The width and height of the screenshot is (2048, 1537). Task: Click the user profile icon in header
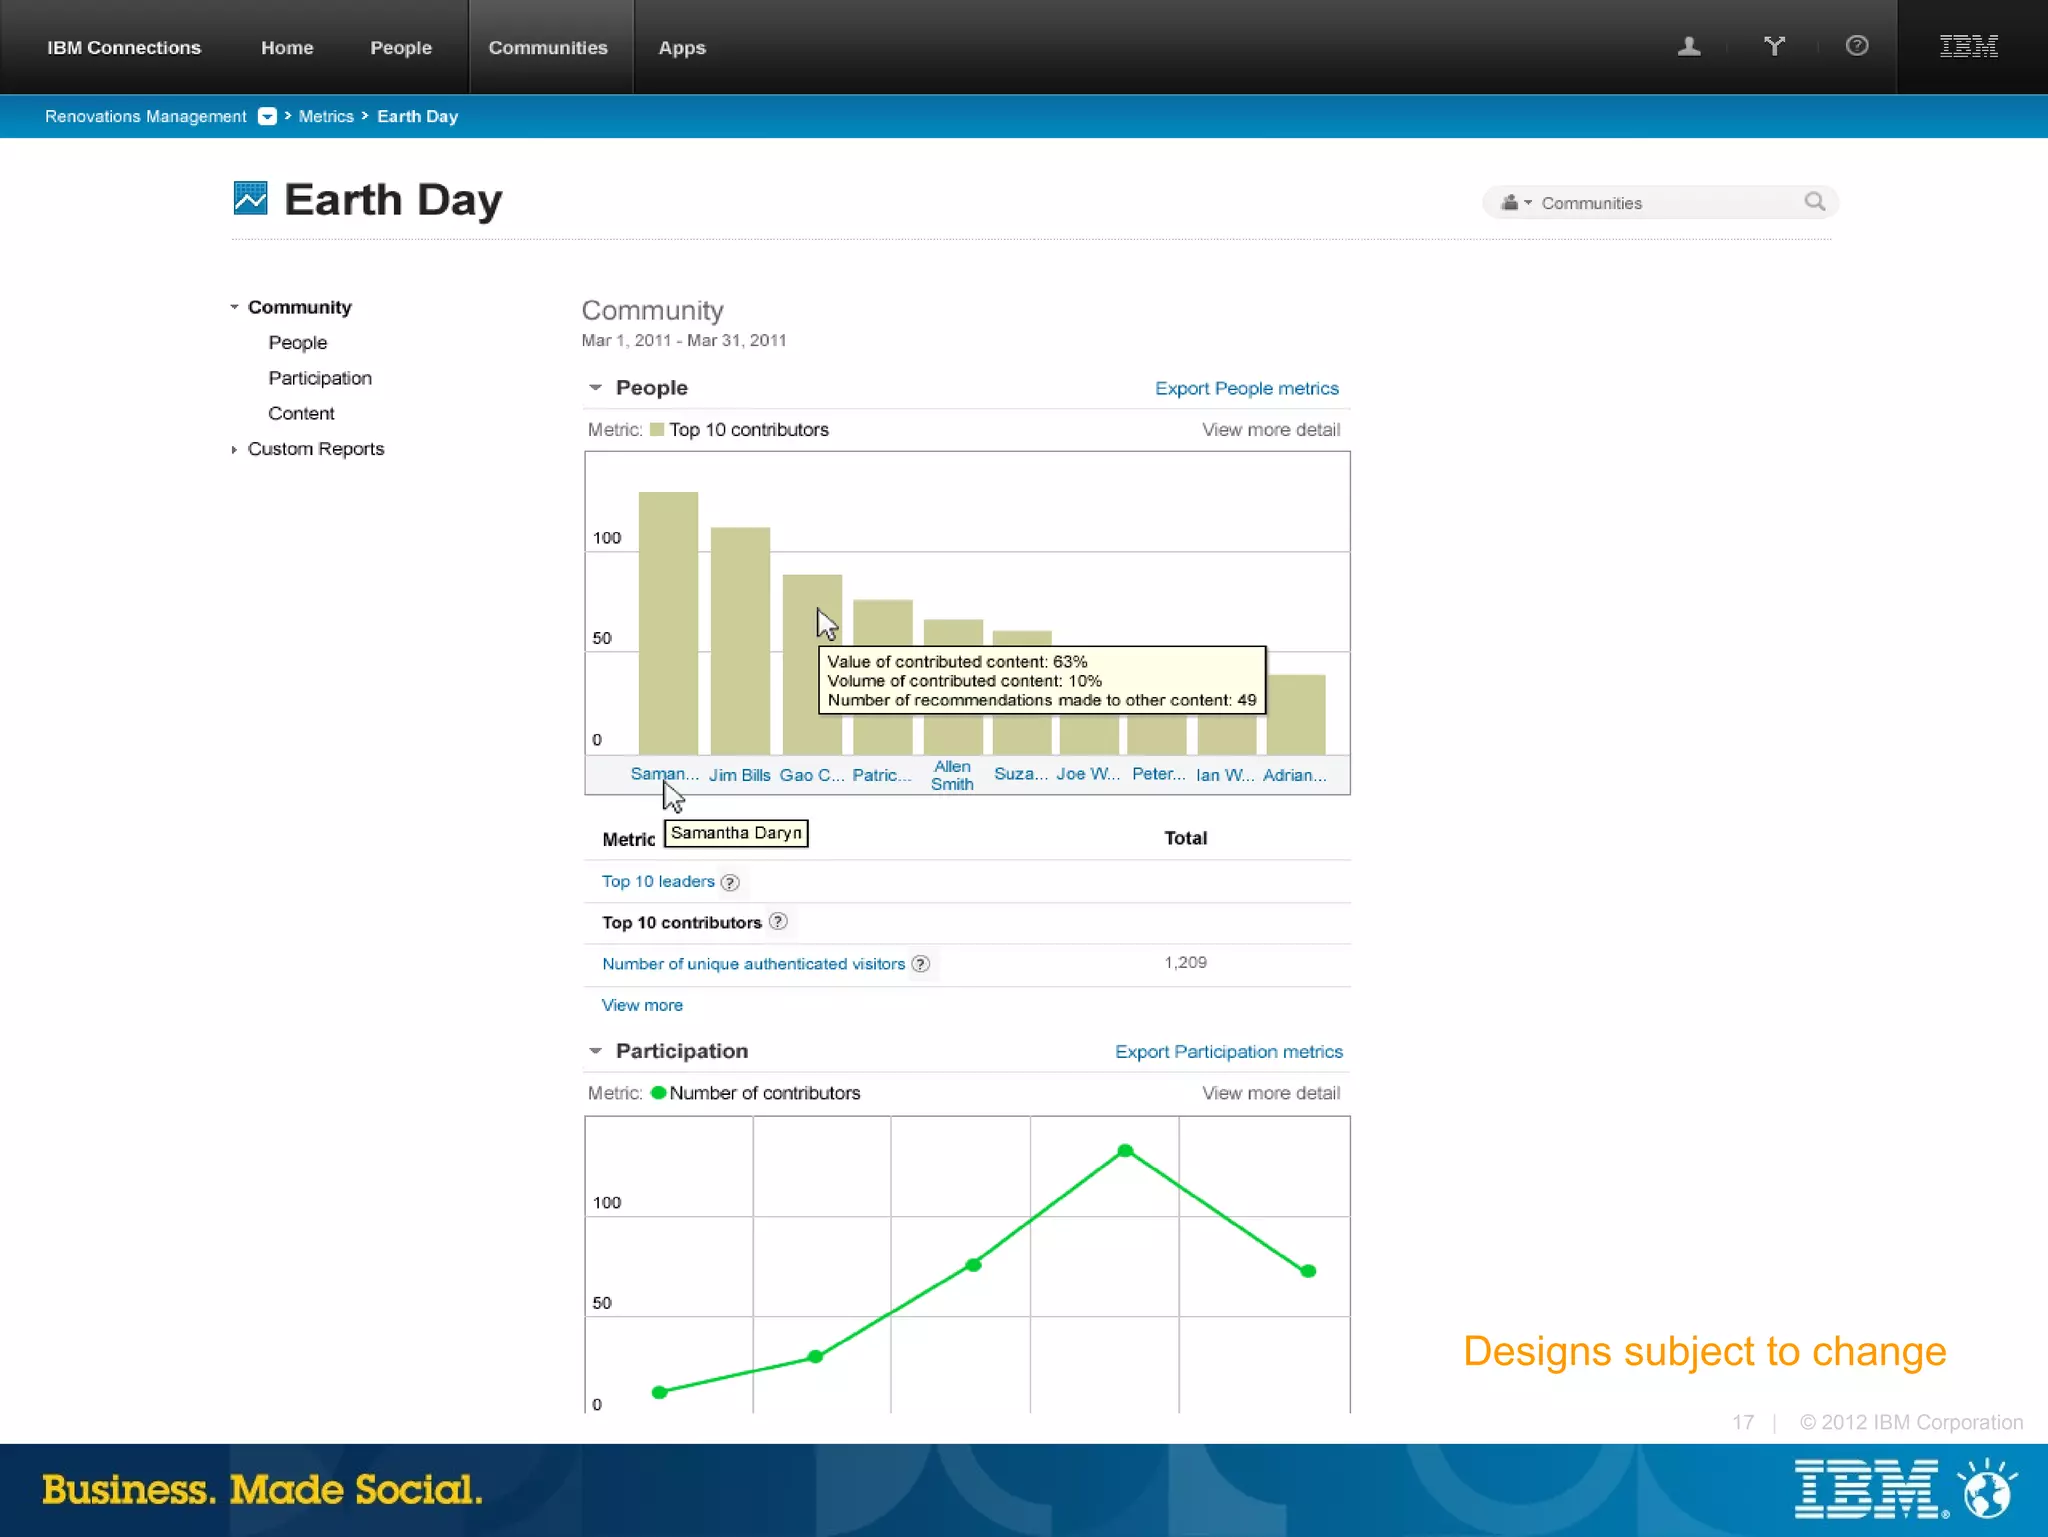click(1689, 46)
